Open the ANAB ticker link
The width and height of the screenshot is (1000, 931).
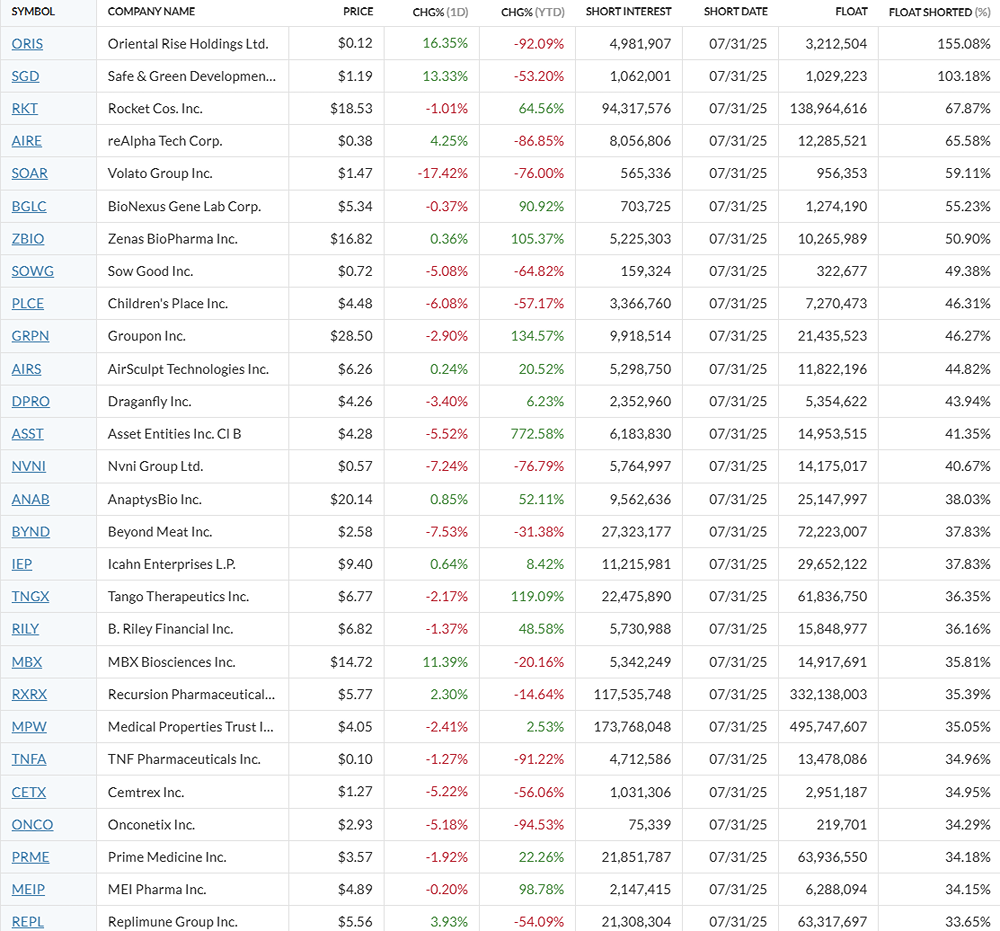tap(30, 501)
